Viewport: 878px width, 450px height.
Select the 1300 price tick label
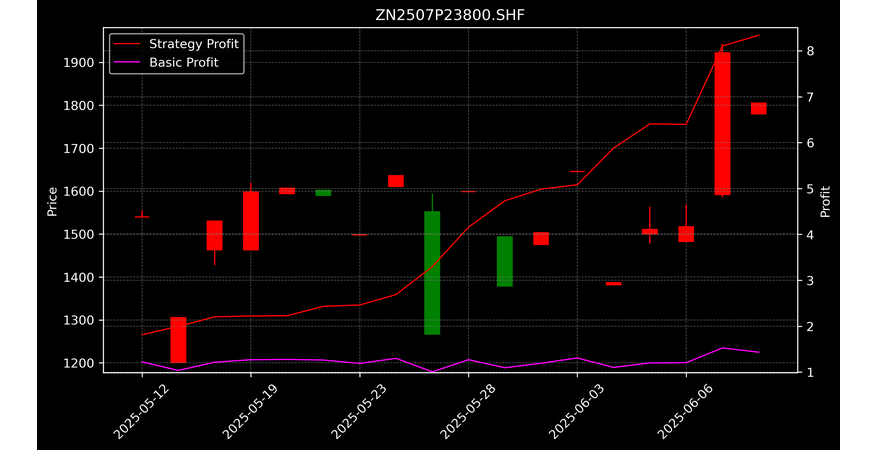(x=80, y=321)
